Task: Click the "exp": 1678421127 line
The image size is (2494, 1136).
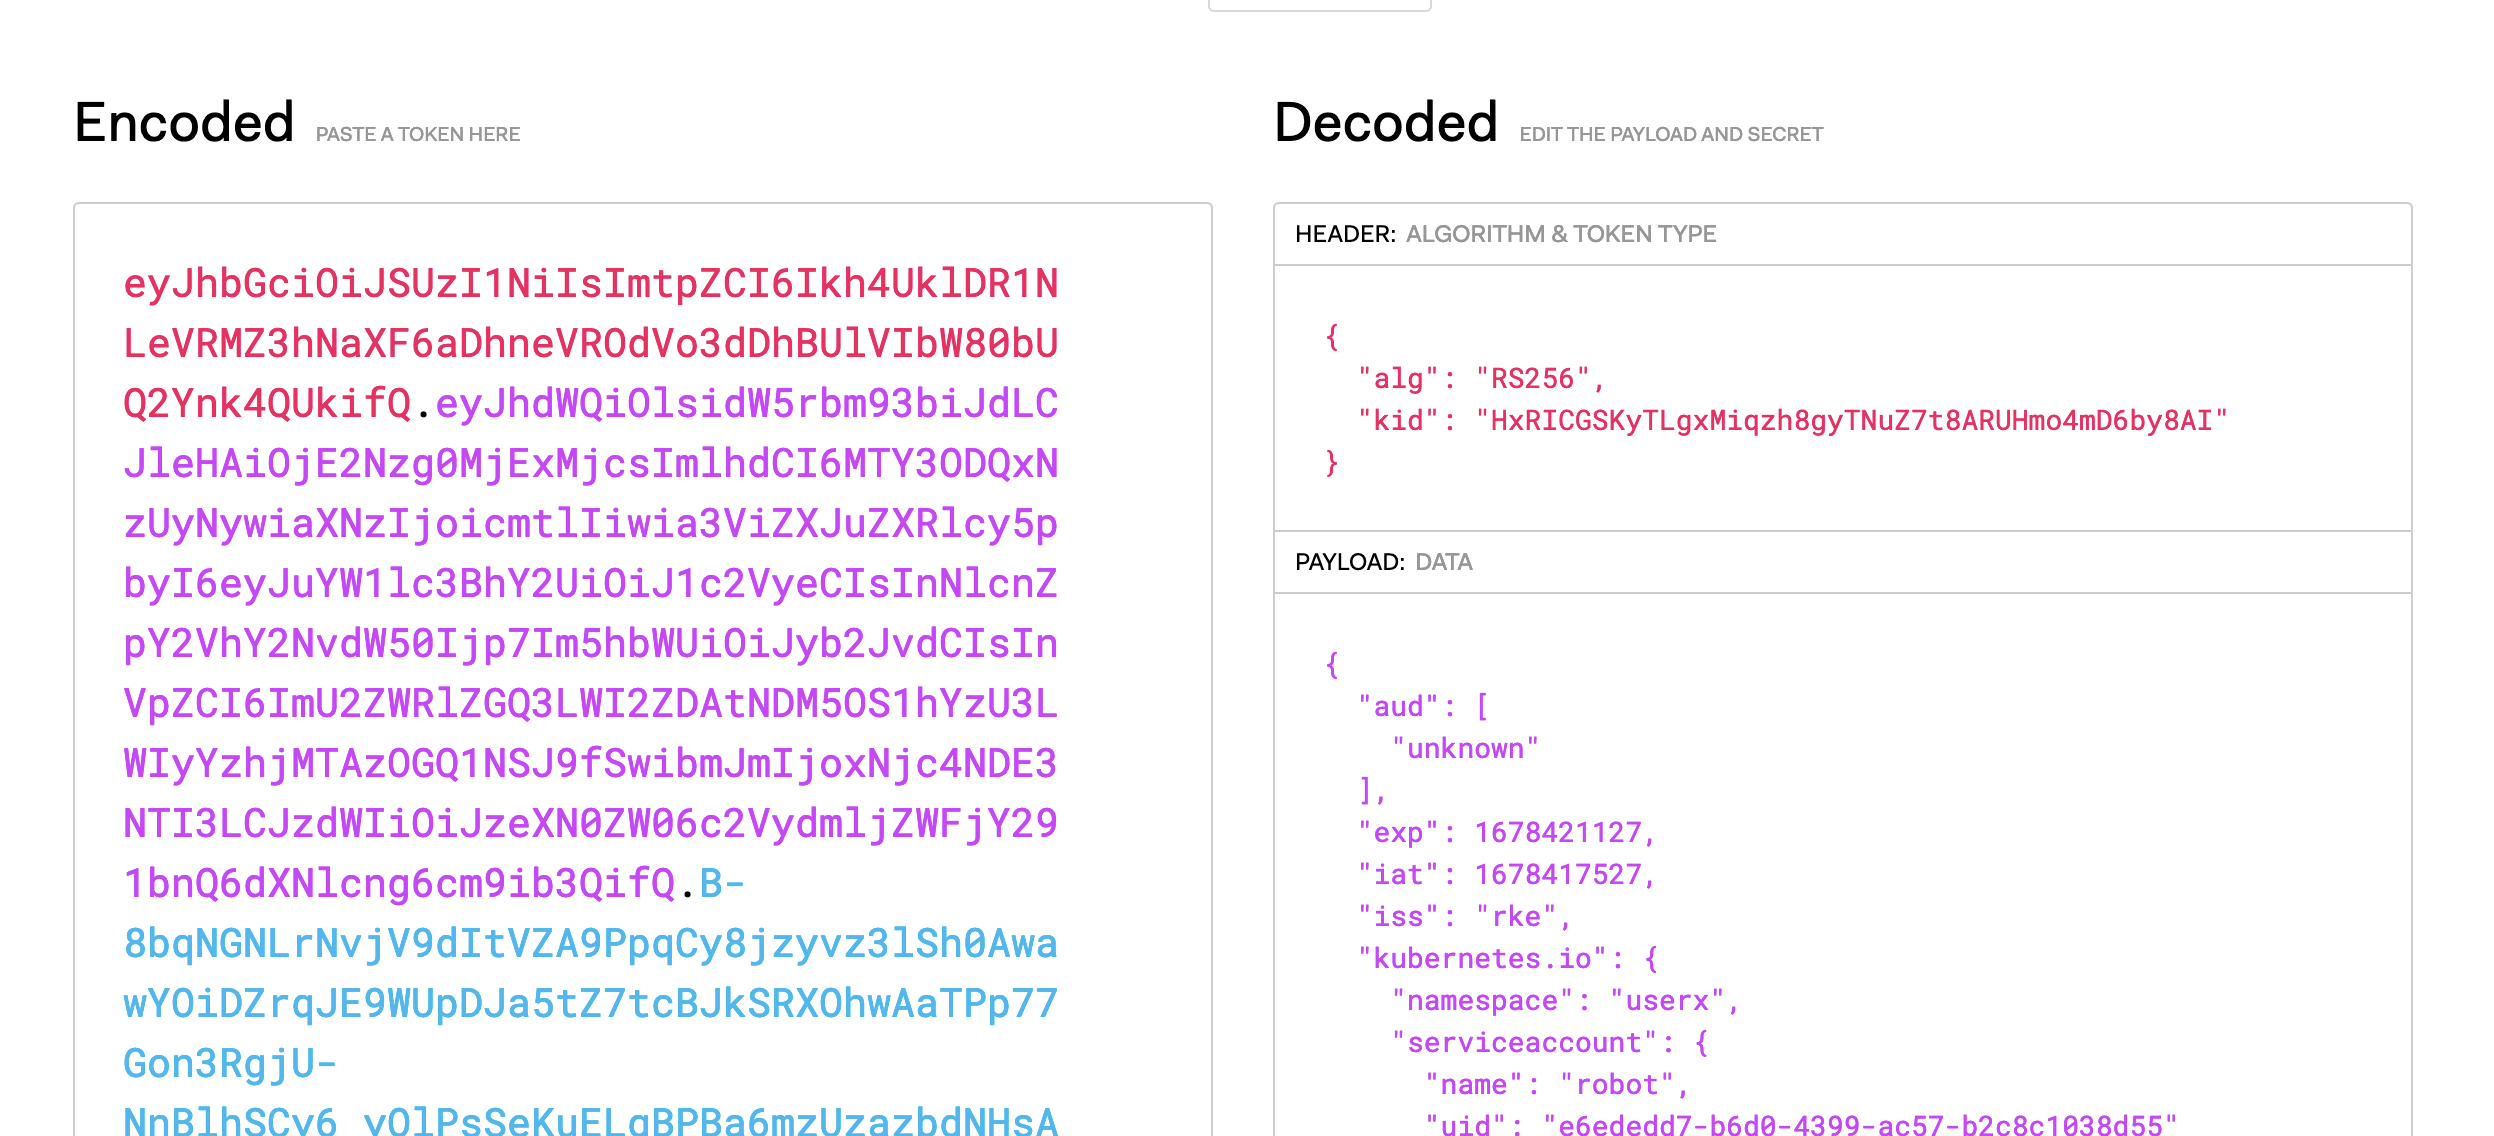Action: [x=1507, y=833]
